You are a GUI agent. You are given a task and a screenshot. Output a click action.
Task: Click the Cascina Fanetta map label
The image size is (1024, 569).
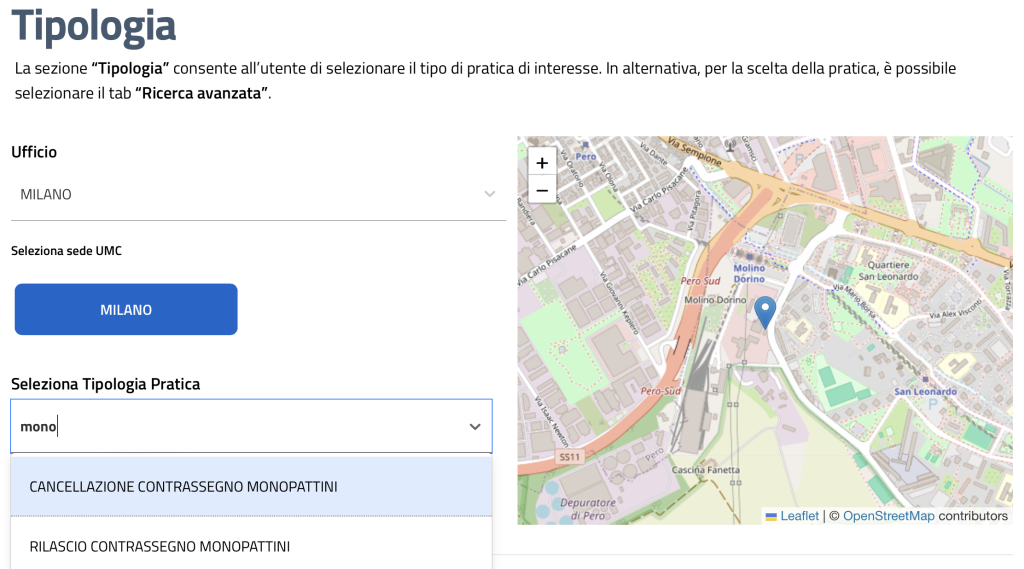click(706, 470)
